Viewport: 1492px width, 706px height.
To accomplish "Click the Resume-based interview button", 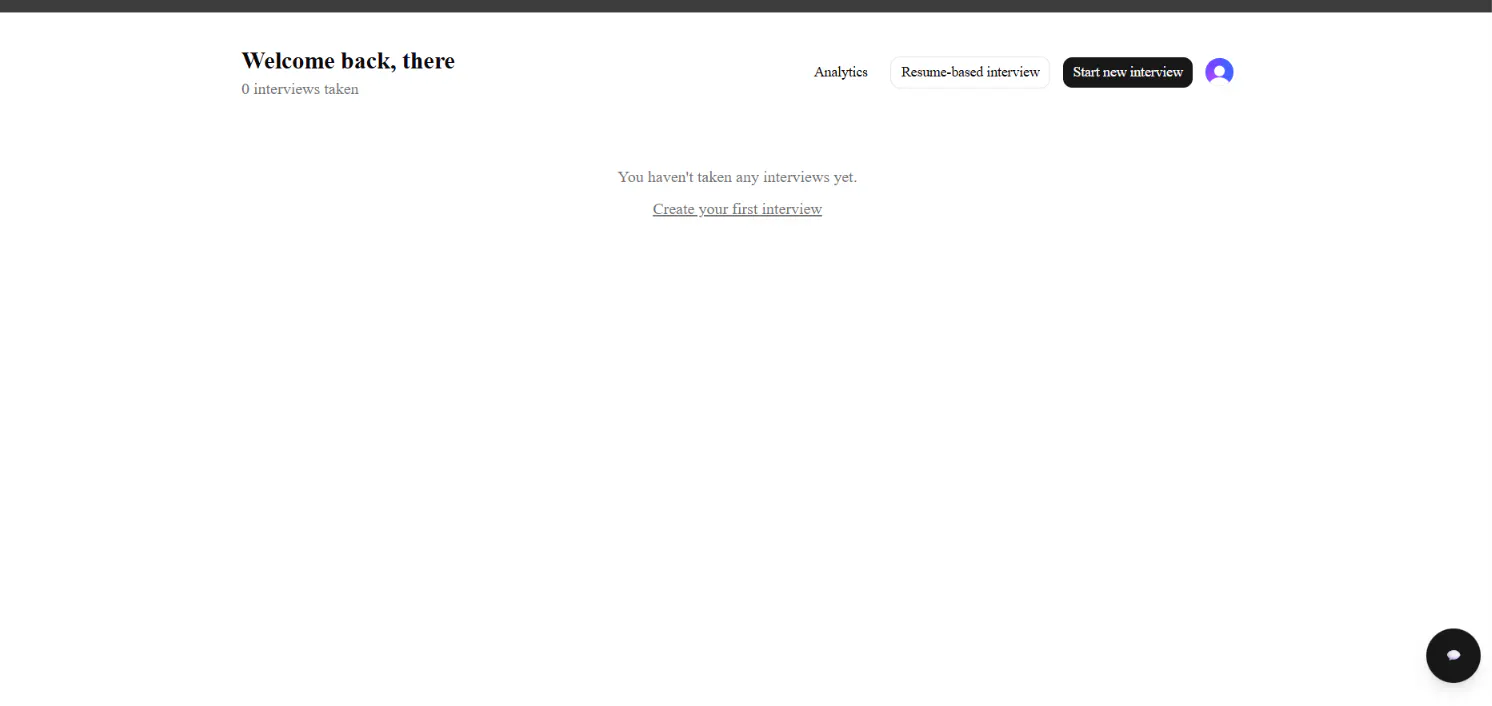I will tap(970, 72).
